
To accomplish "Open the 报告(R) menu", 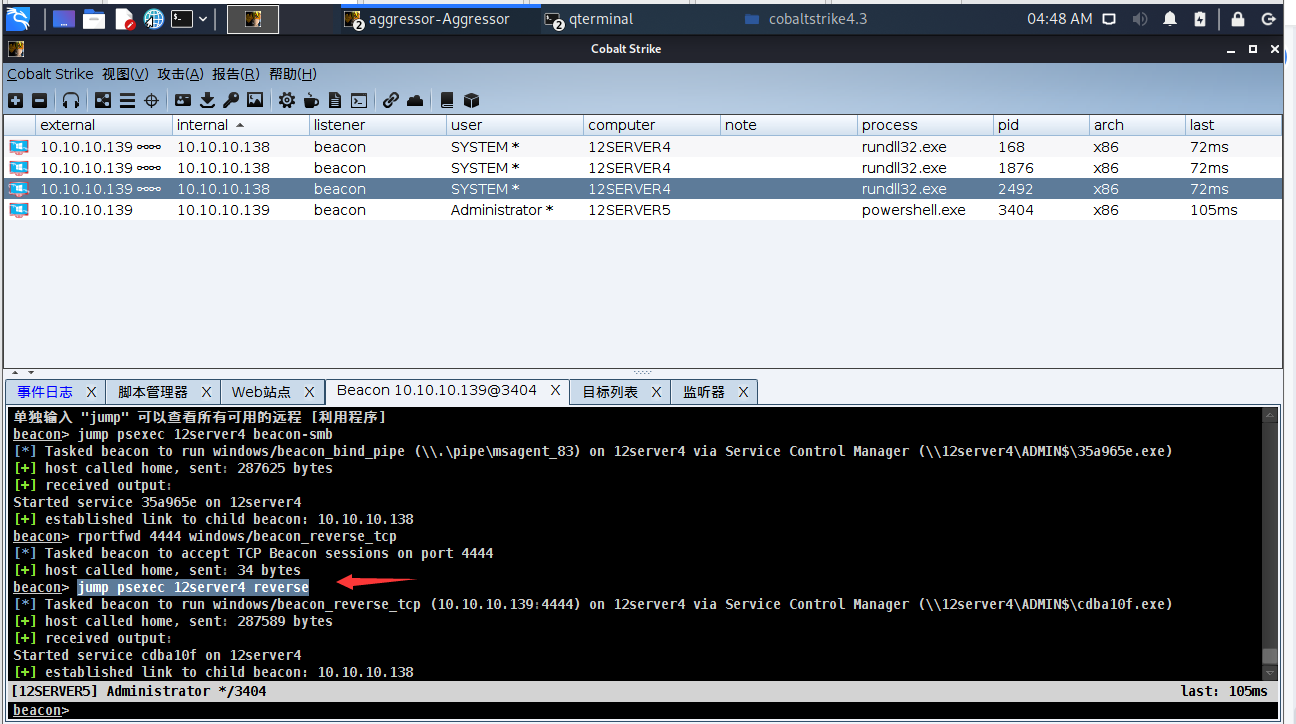I will pyautogui.click(x=236, y=74).
